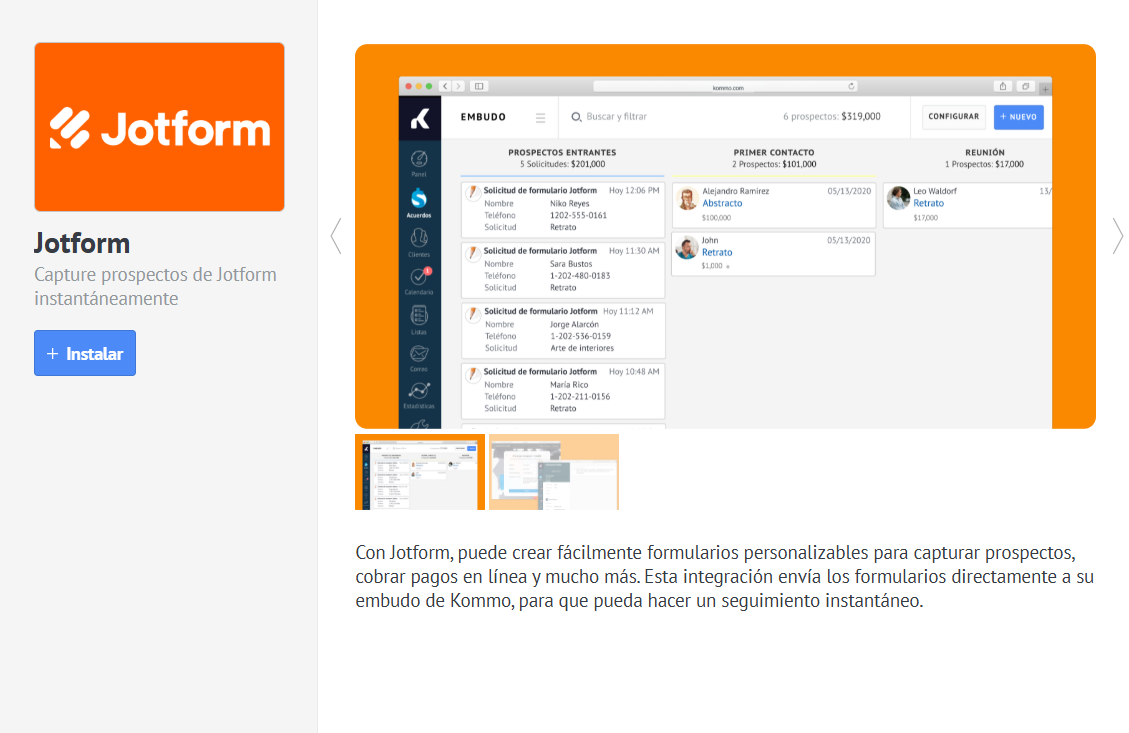1129x733 pixels.
Task: Open the Correo sidebar icon
Action: (x=419, y=356)
